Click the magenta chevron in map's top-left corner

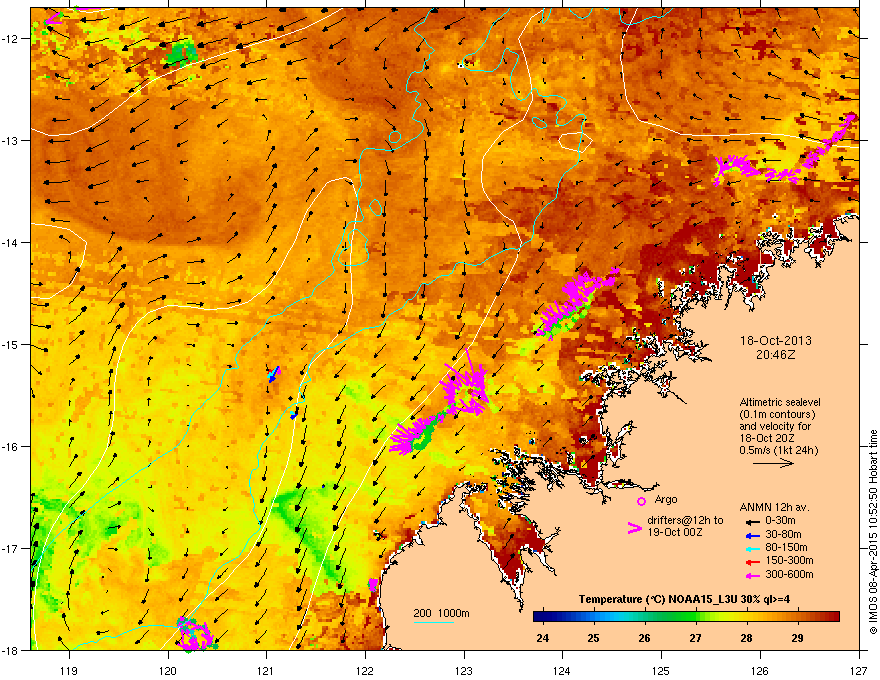point(52,19)
